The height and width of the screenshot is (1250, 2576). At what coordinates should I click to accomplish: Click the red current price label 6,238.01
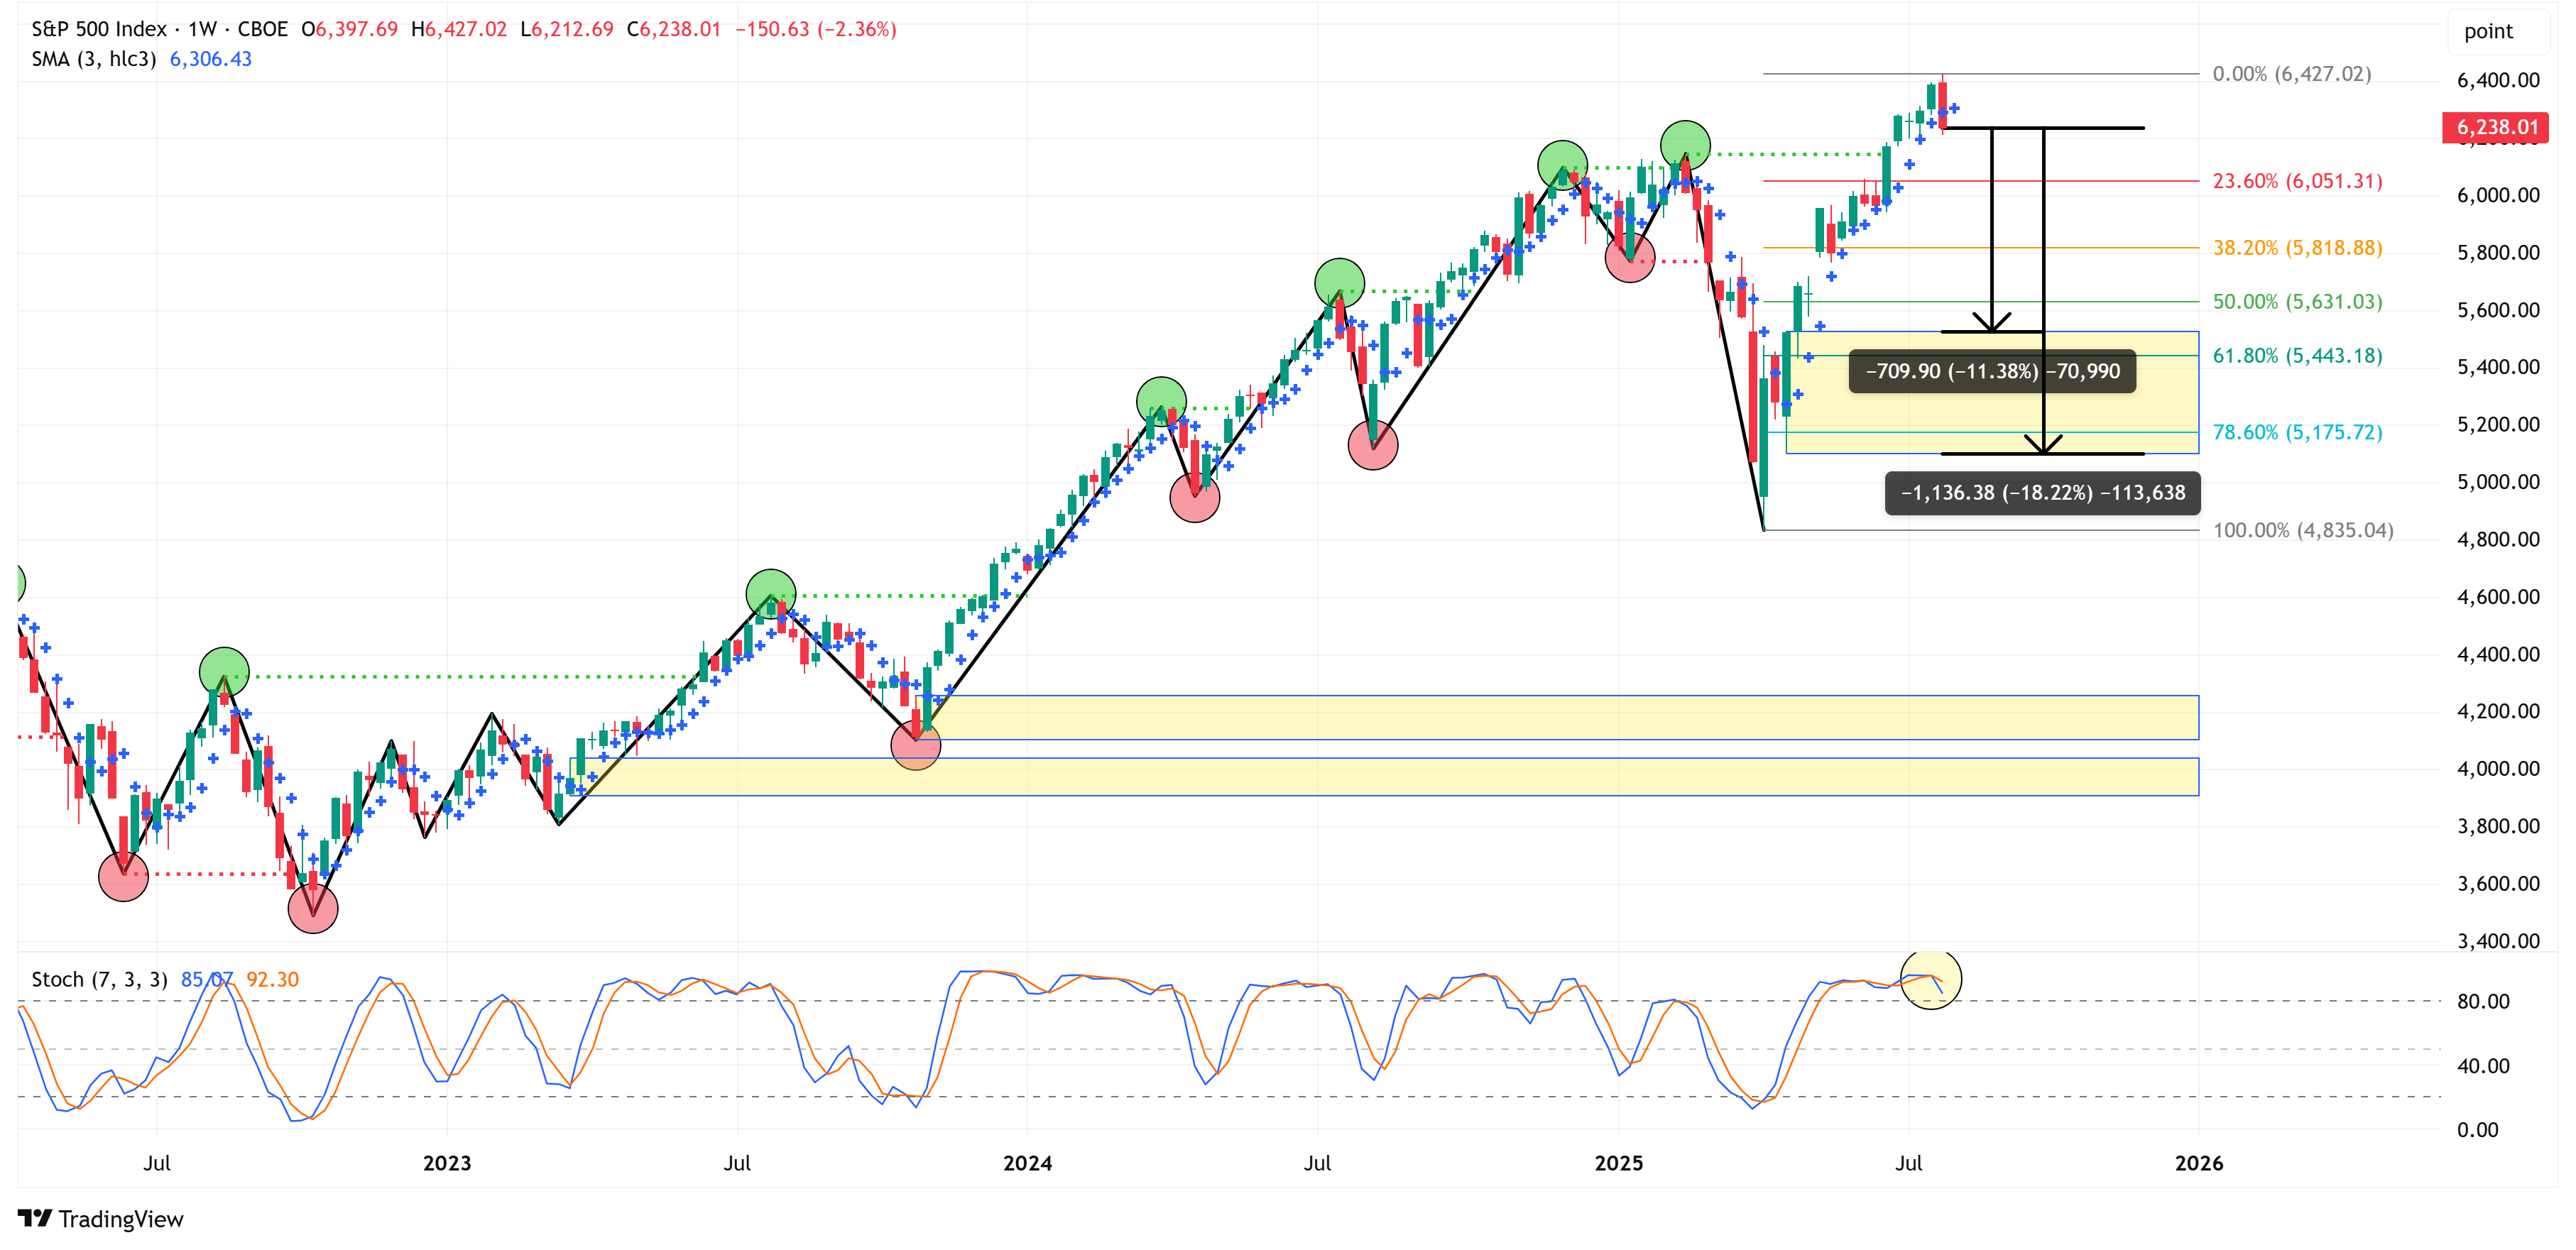[2496, 127]
